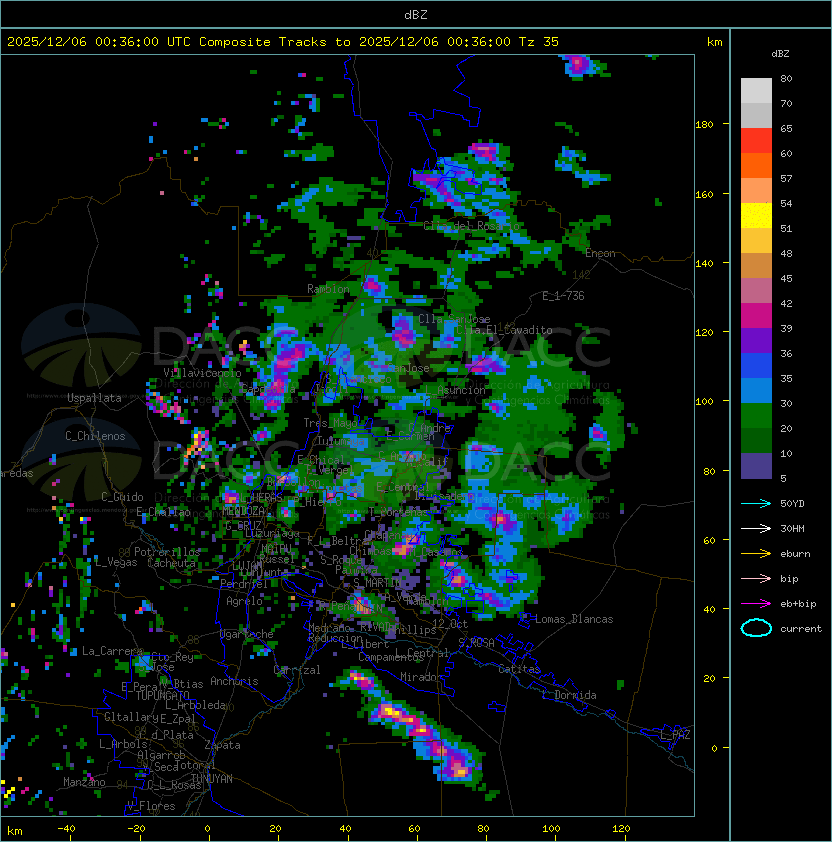Click the 'Uspallata' place label
This screenshot has height=842, width=832.
[94, 398]
